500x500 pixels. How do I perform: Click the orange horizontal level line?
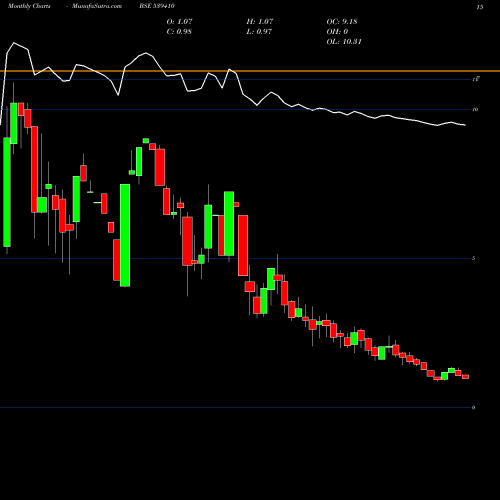pos(250,71)
